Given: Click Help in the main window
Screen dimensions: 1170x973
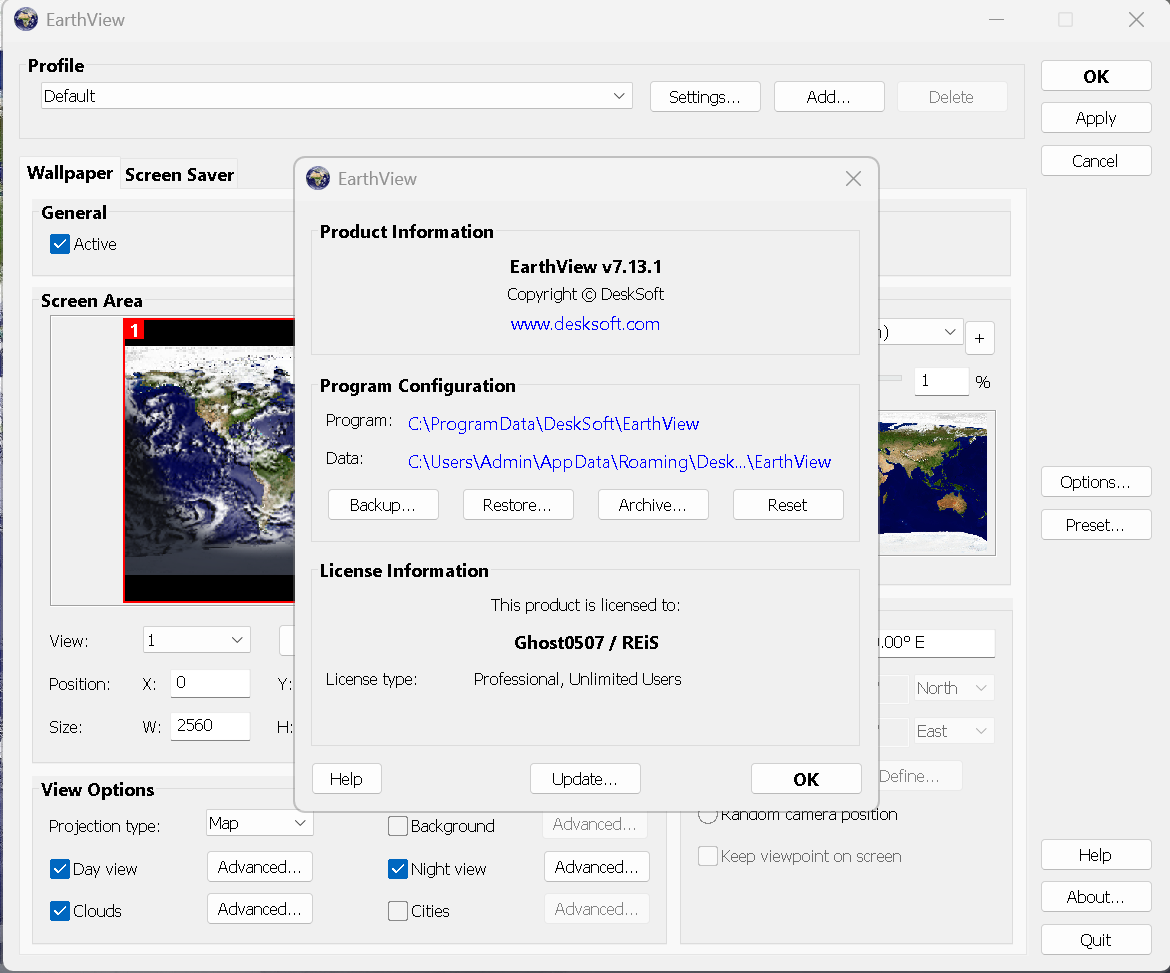Looking at the screenshot, I should pos(1096,854).
